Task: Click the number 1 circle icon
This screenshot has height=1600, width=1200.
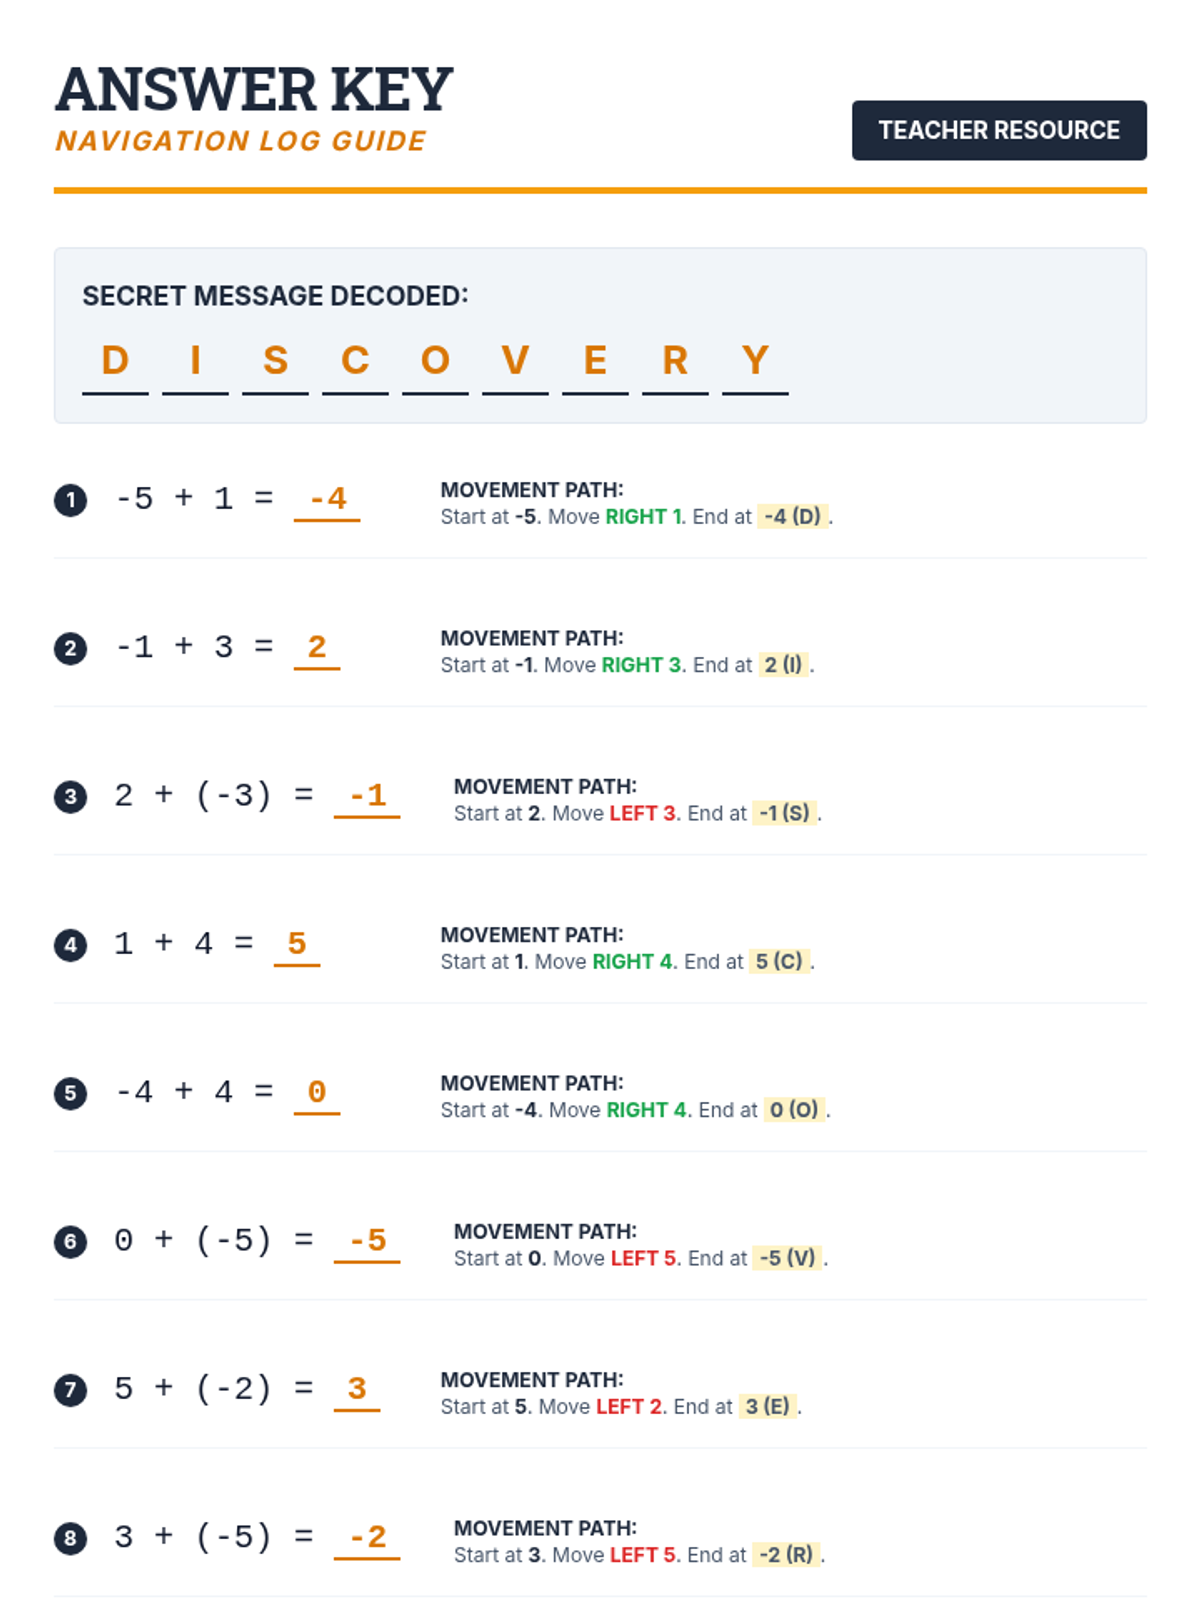Action: coord(70,500)
